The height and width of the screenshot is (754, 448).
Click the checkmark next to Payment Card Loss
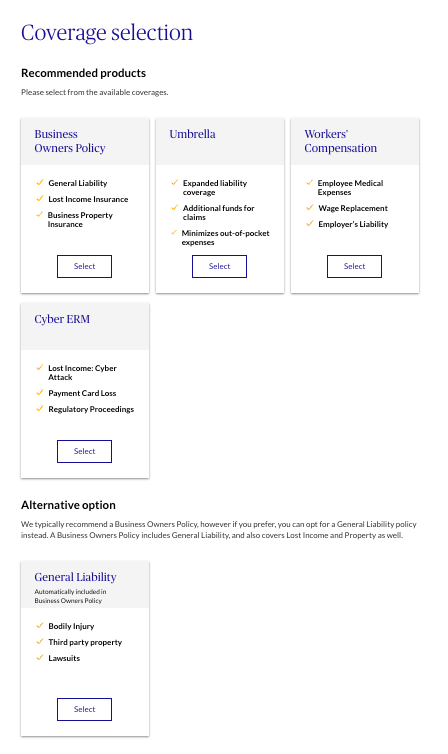[40, 393]
